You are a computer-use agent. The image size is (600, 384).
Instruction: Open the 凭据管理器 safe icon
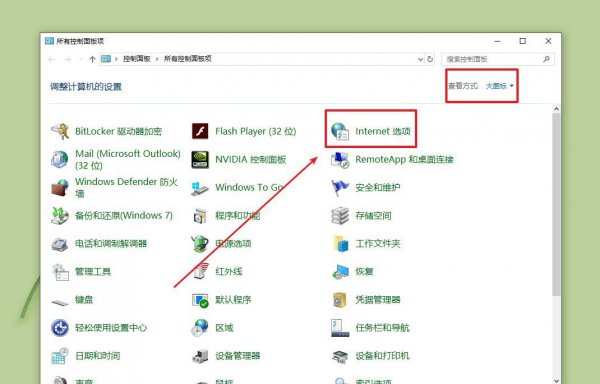[340, 300]
